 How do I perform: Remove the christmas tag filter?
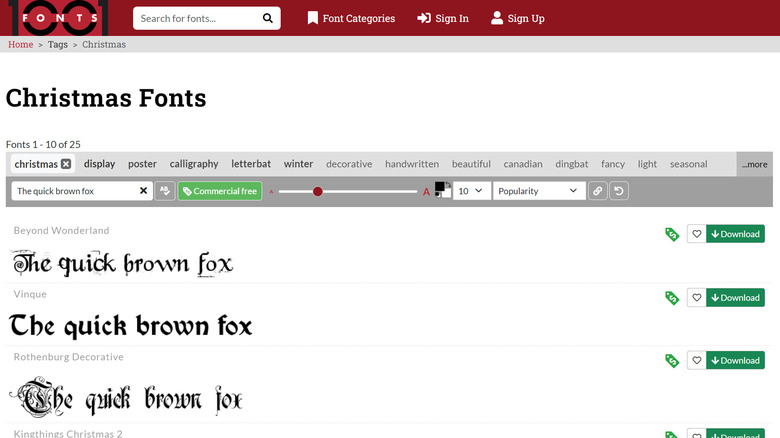(x=66, y=164)
